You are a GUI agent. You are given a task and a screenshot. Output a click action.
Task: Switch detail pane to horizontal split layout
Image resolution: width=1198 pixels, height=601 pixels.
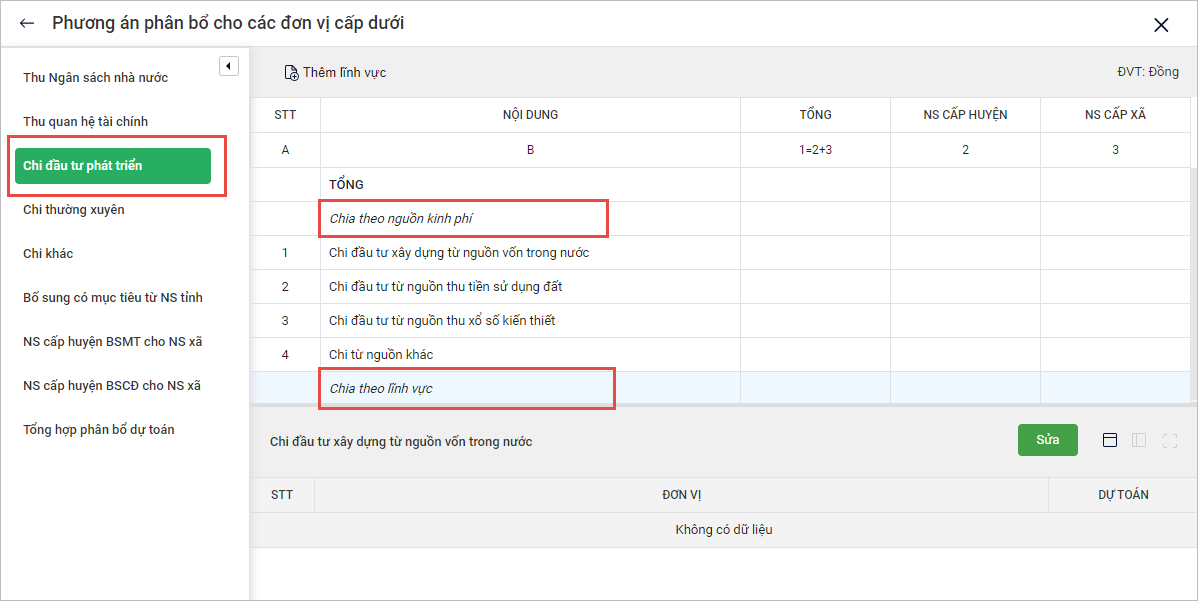point(1109,441)
